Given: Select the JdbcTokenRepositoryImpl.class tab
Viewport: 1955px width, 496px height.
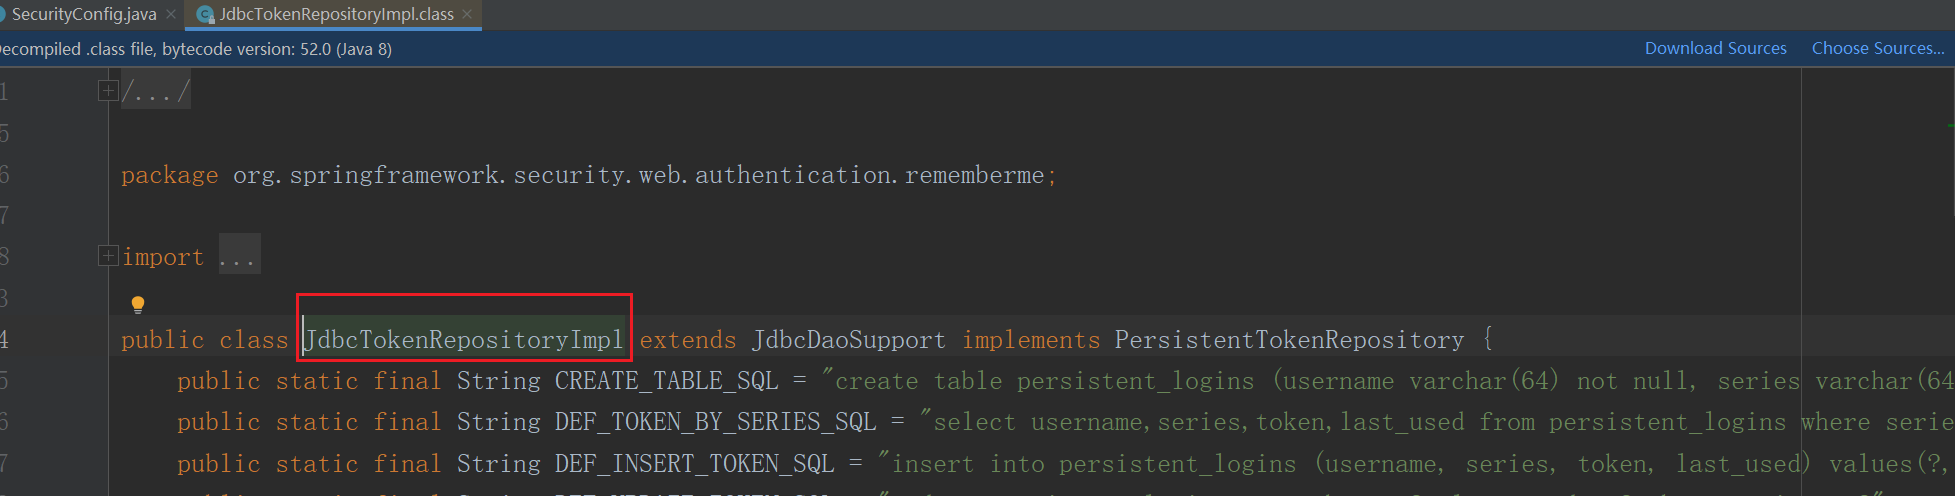Looking at the screenshot, I should [x=336, y=14].
